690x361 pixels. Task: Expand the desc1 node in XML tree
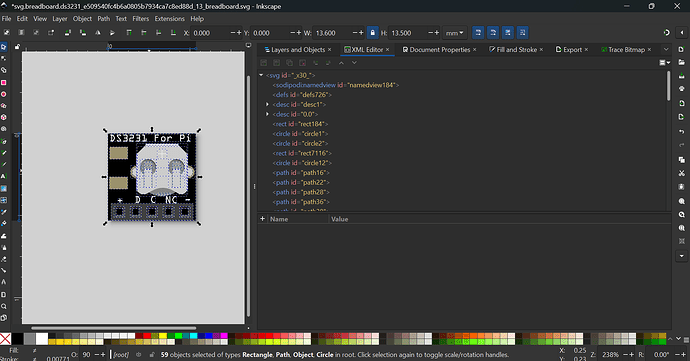267,104
